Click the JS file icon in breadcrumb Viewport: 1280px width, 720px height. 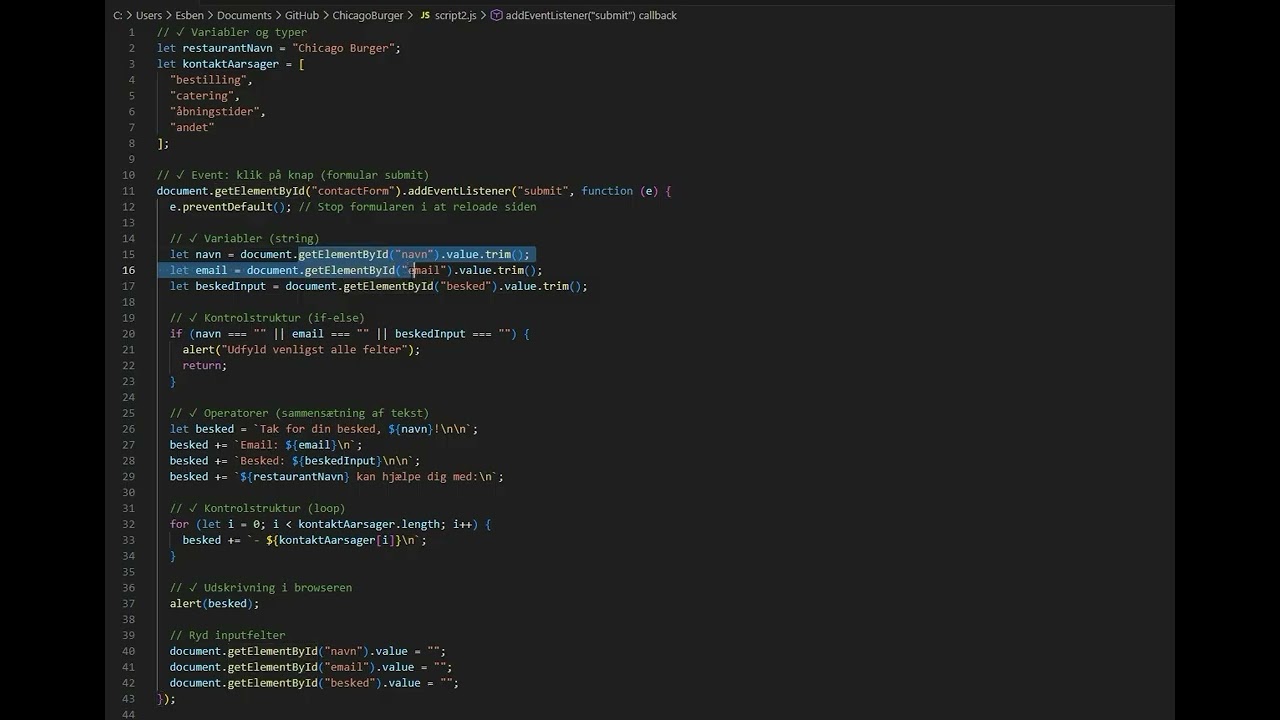coord(425,16)
